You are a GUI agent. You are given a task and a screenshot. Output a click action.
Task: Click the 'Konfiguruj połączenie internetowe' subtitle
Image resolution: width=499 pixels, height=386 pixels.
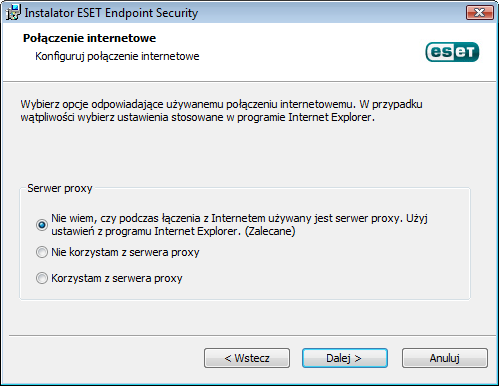[x=117, y=56]
